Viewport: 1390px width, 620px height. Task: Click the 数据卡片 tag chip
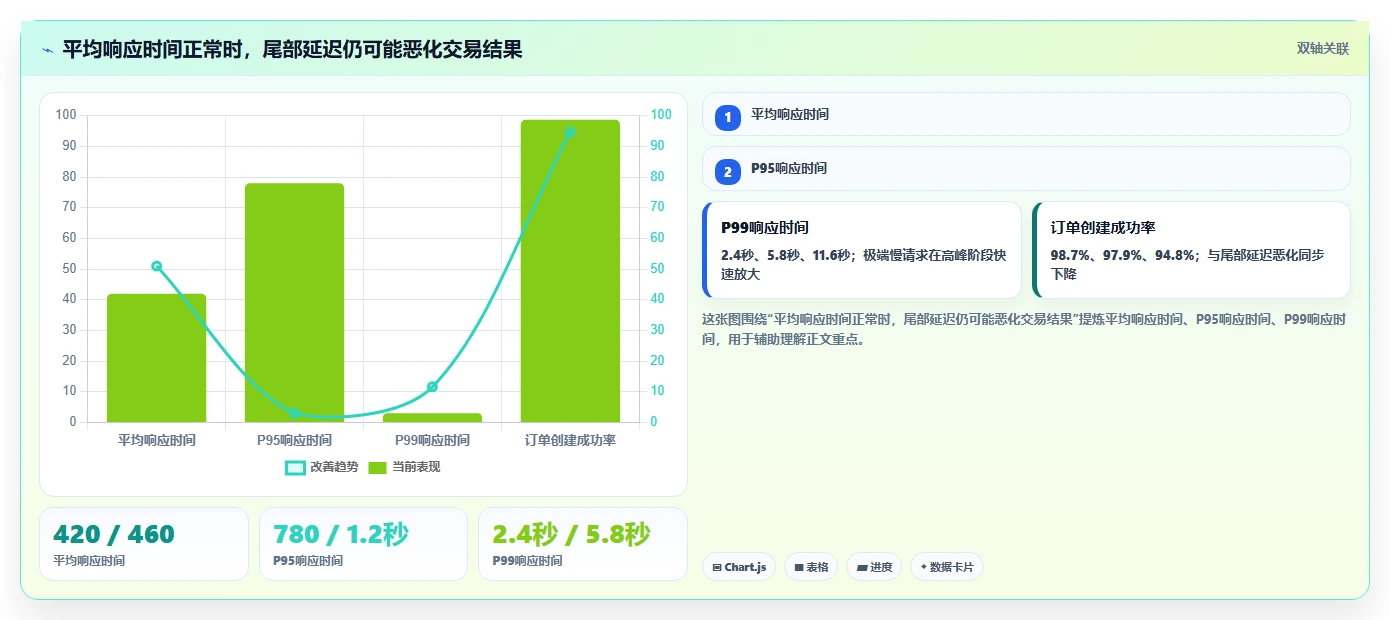pyautogui.click(x=947, y=567)
